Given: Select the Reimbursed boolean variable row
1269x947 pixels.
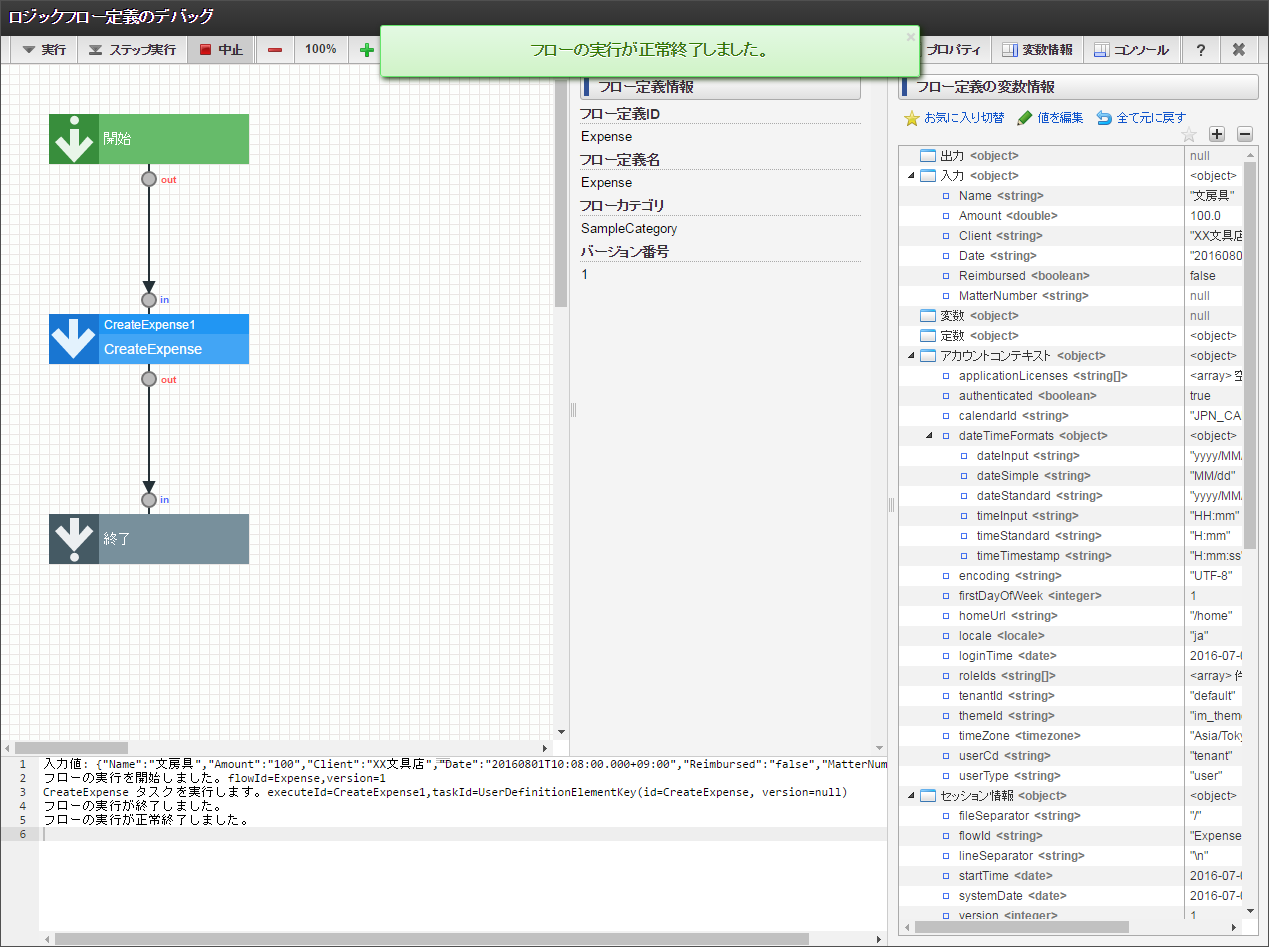Looking at the screenshot, I should pos(1071,276).
